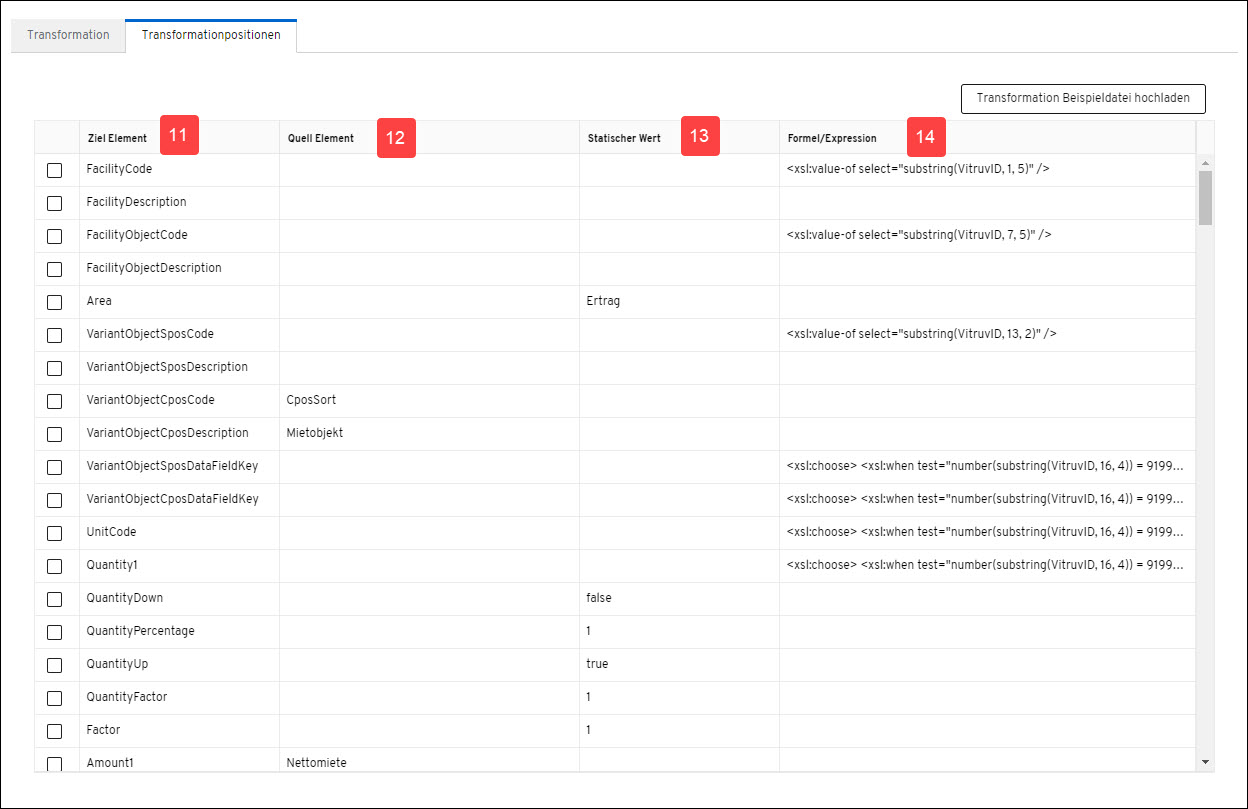This screenshot has height=809, width=1248.
Task: Click the scrollbar up arrow
Action: pyautogui.click(x=1205, y=163)
